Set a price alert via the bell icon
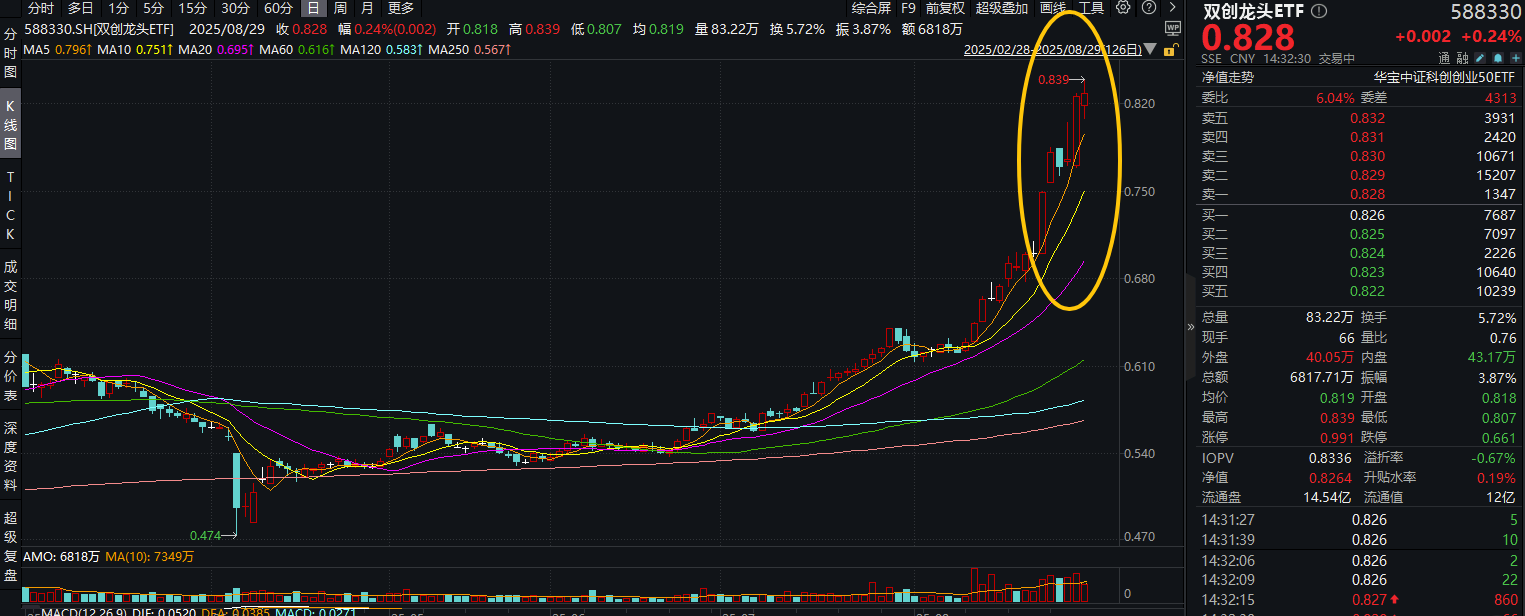This screenshot has height=616, width=1525. pyautogui.click(x=1497, y=58)
